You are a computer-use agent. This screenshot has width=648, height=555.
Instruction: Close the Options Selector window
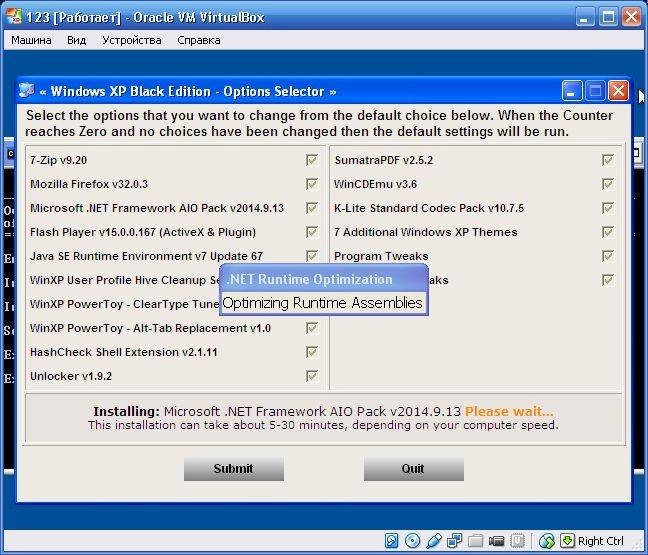coord(618,91)
